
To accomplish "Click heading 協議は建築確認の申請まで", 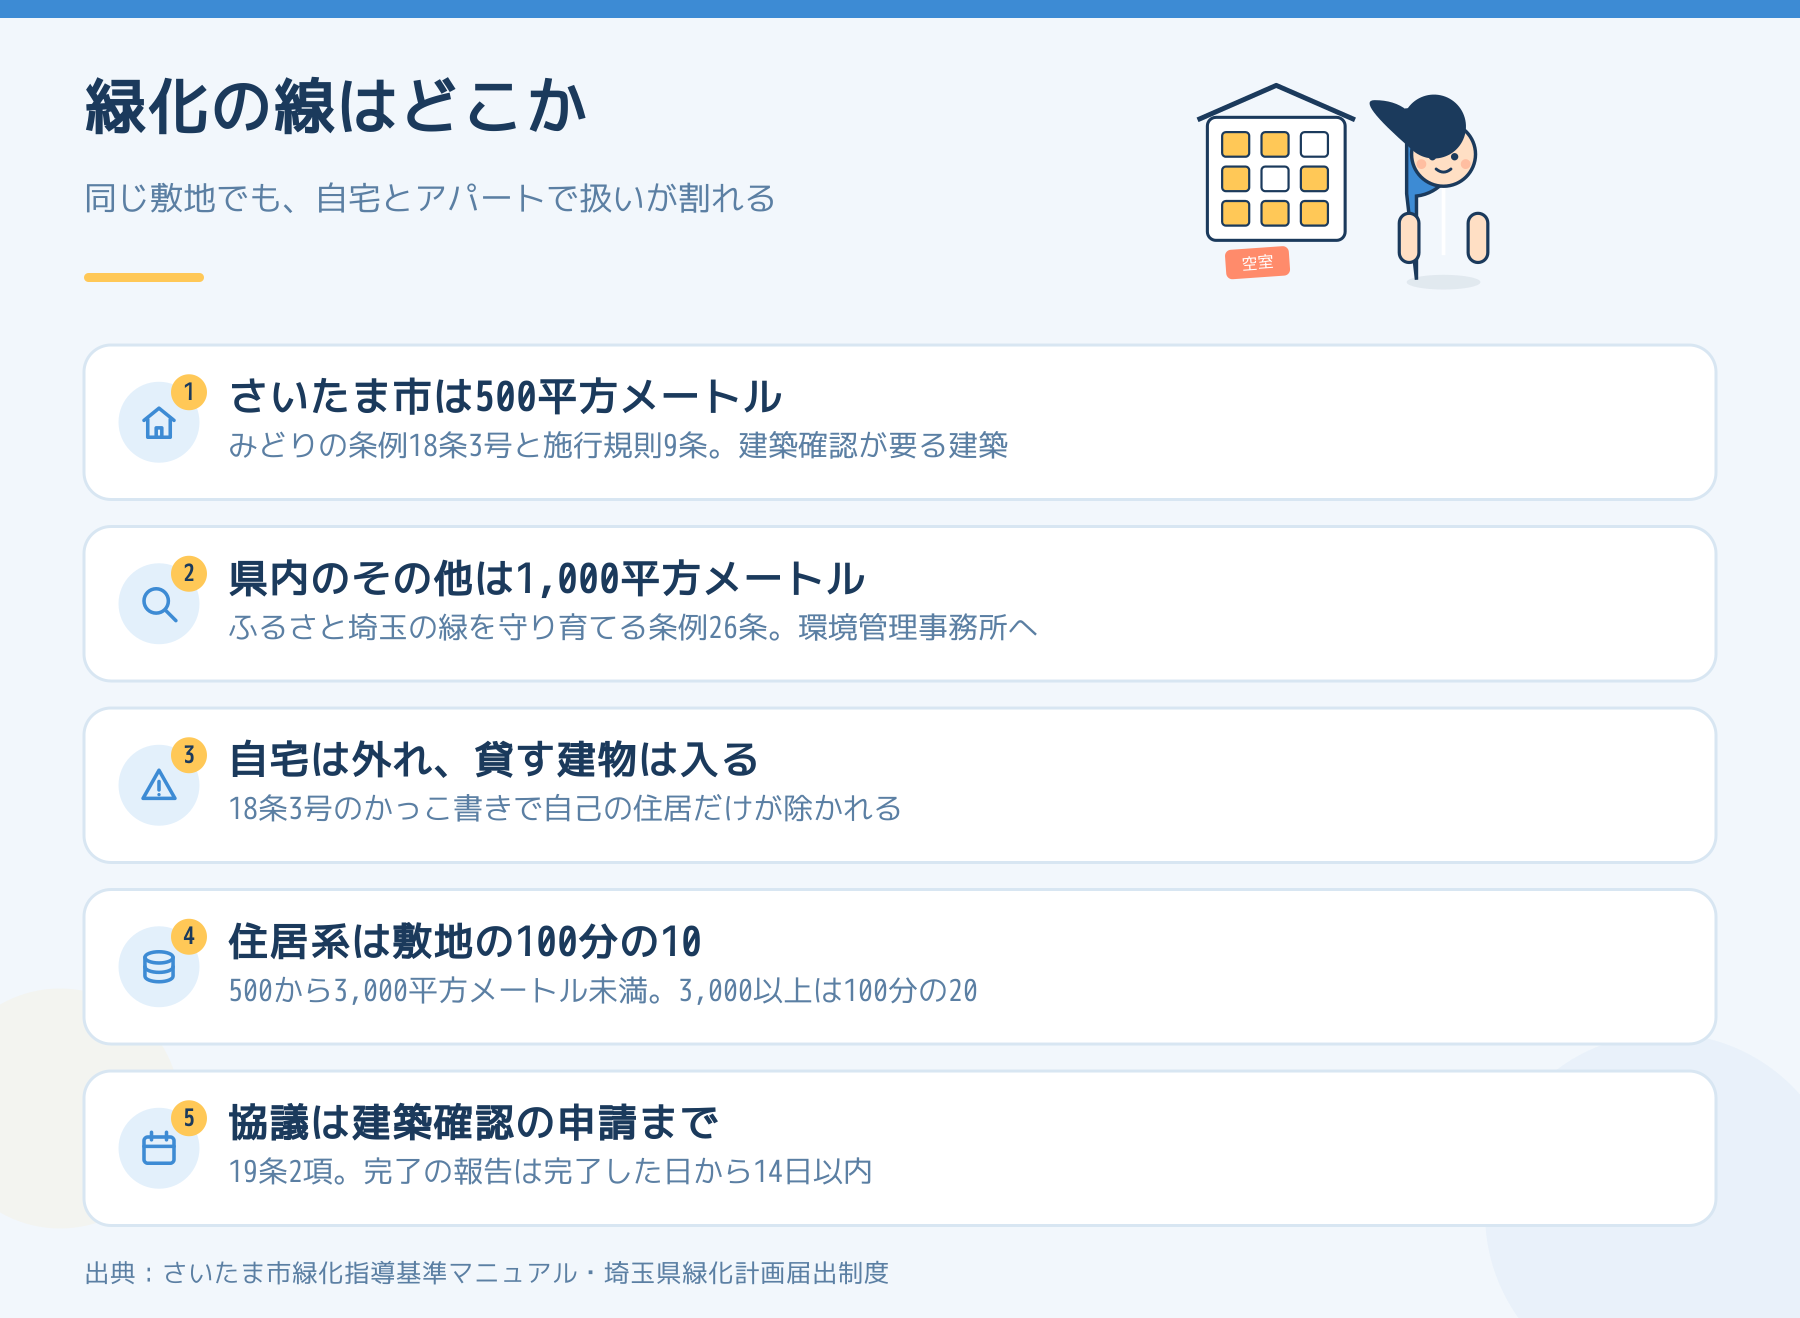I will (474, 1123).
